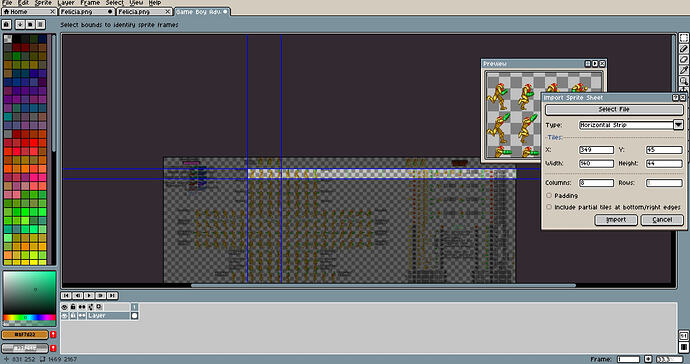This screenshot has width=690, height=364.
Task: Click the background color button
Action: coord(25,348)
